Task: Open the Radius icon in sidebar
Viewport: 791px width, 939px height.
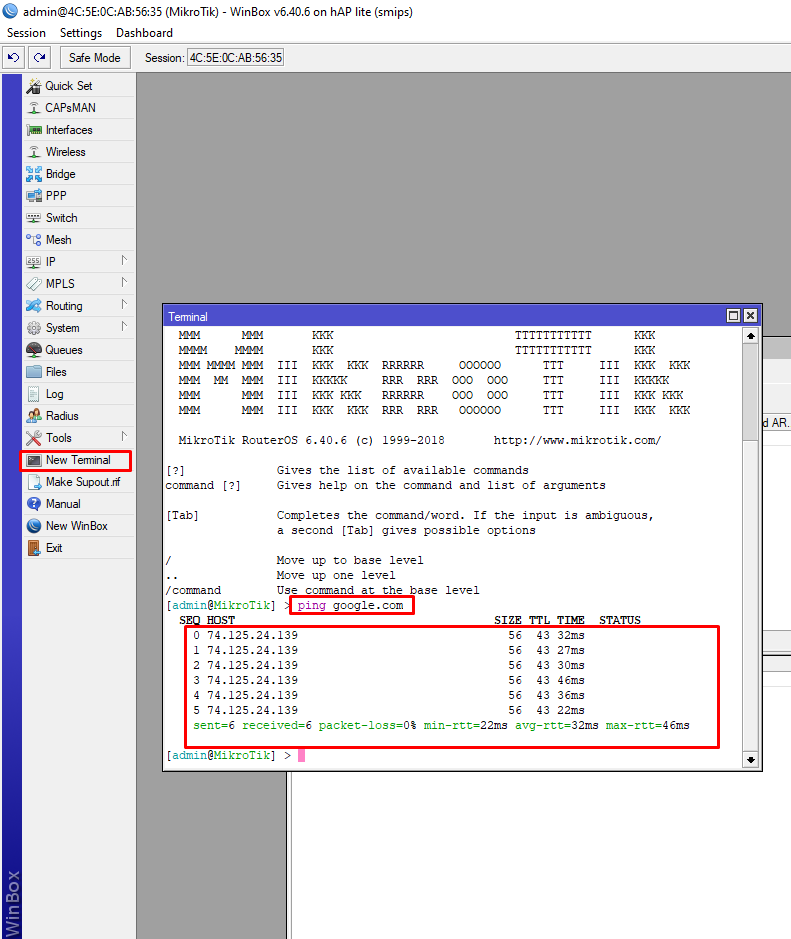Action: click(x=34, y=416)
